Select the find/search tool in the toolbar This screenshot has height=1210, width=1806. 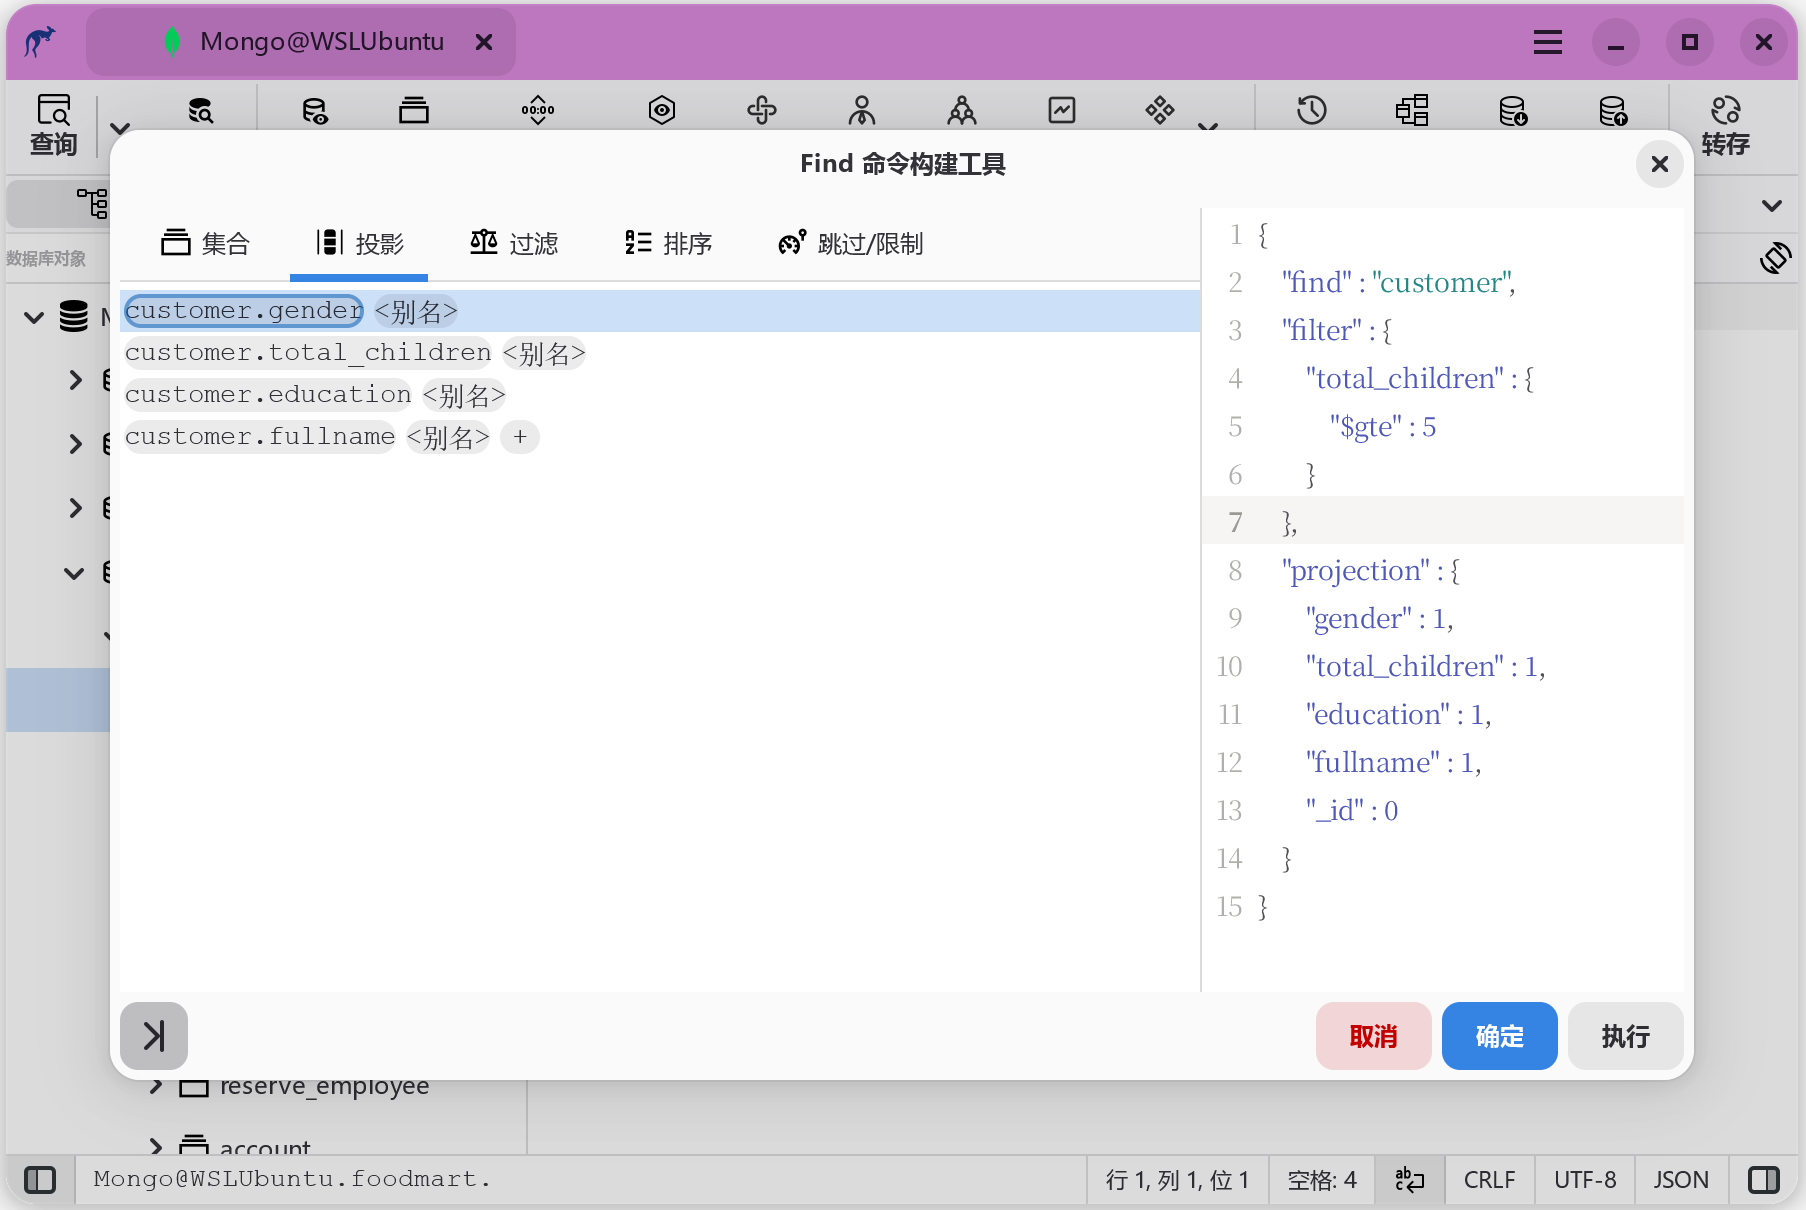(200, 110)
